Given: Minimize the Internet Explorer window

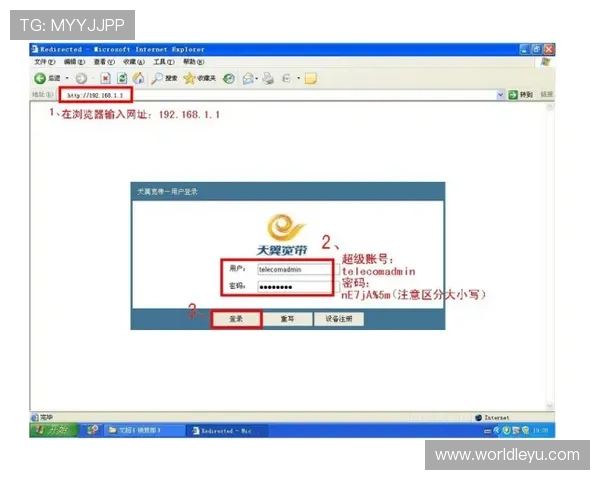Looking at the screenshot, I should tap(524, 49).
